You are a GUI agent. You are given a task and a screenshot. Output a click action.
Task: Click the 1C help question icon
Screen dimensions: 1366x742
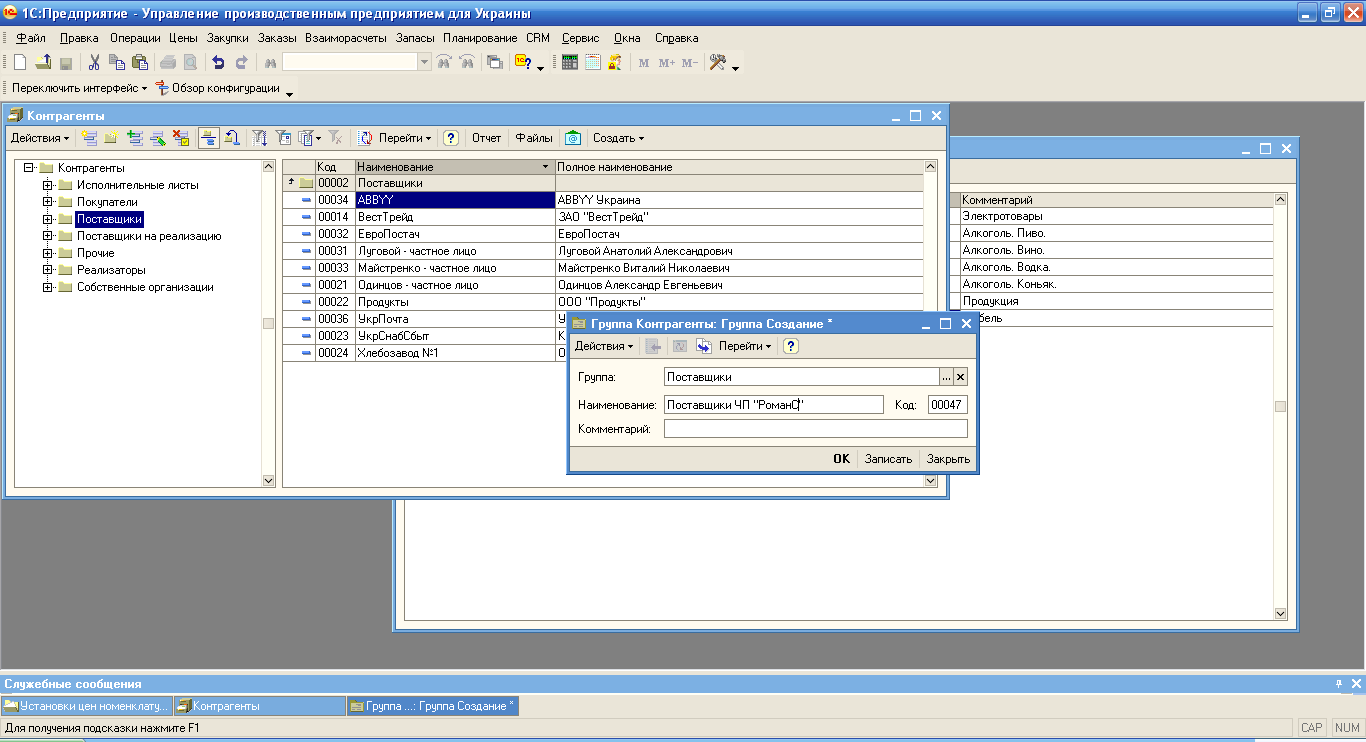coord(524,62)
